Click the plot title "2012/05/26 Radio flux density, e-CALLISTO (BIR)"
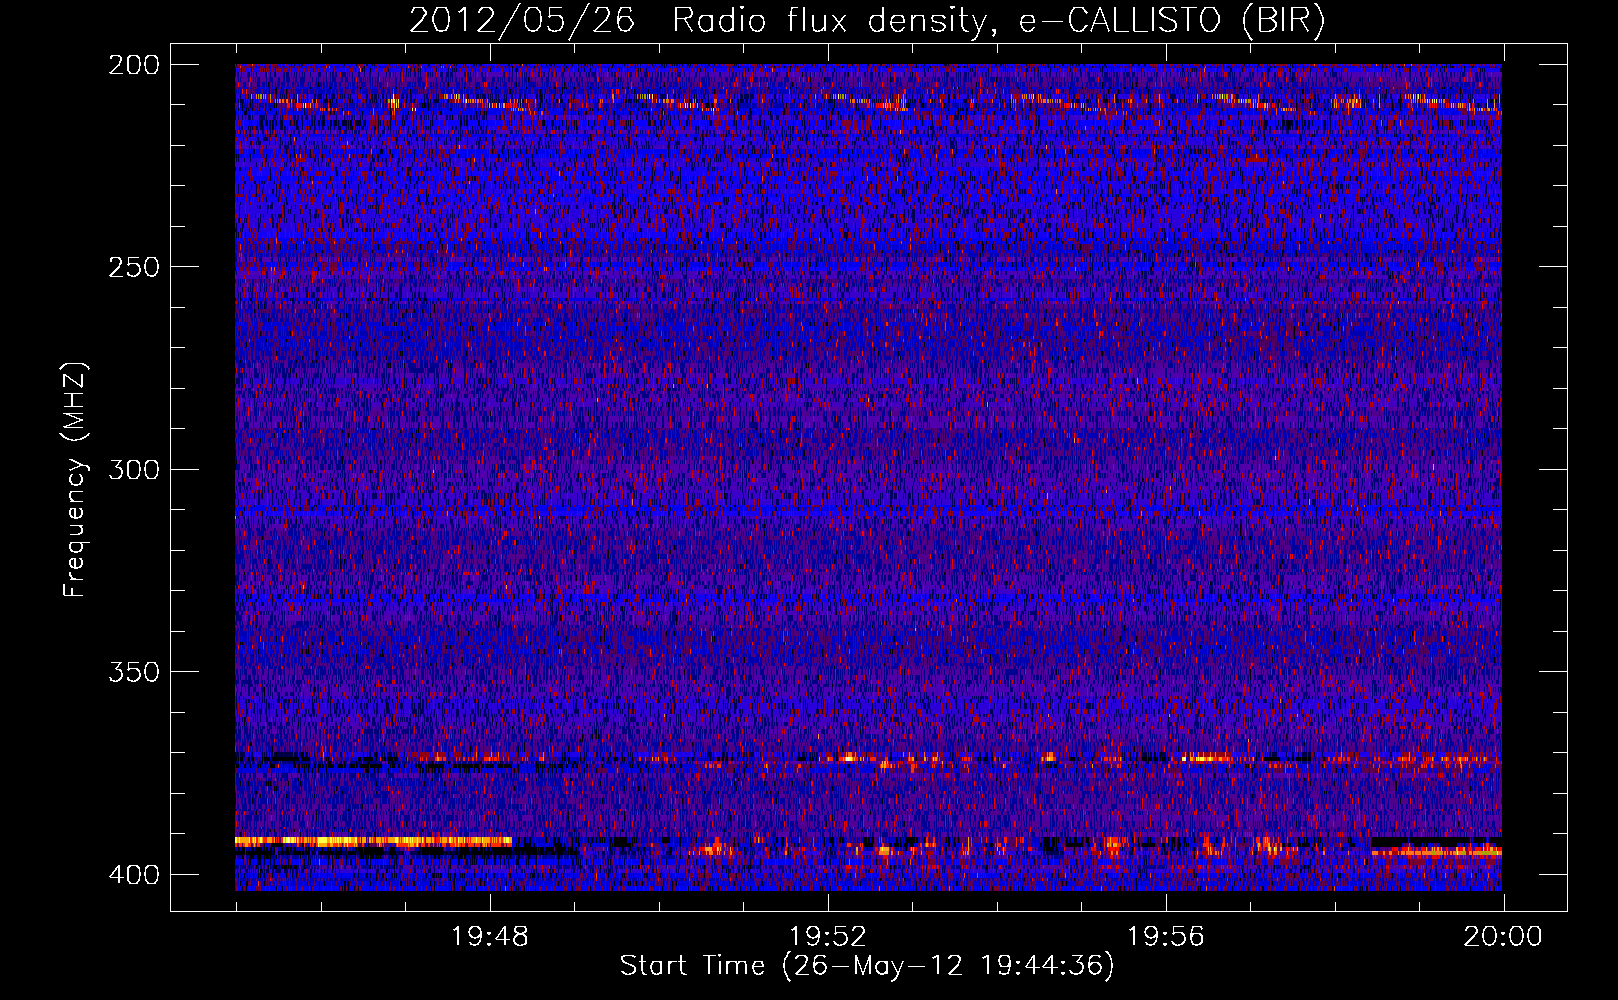 pos(867,21)
